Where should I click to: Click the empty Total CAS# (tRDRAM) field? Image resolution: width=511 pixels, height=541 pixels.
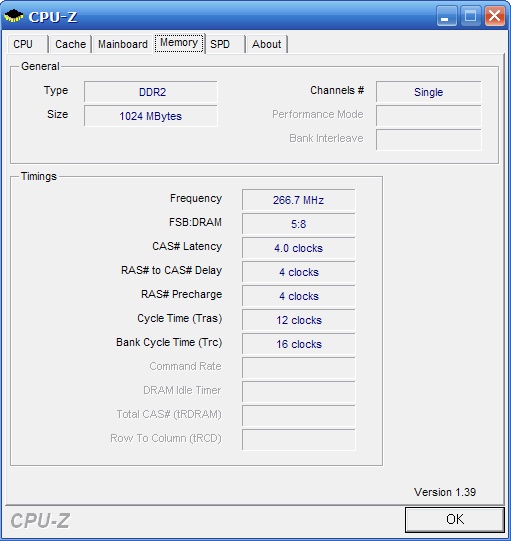click(298, 416)
